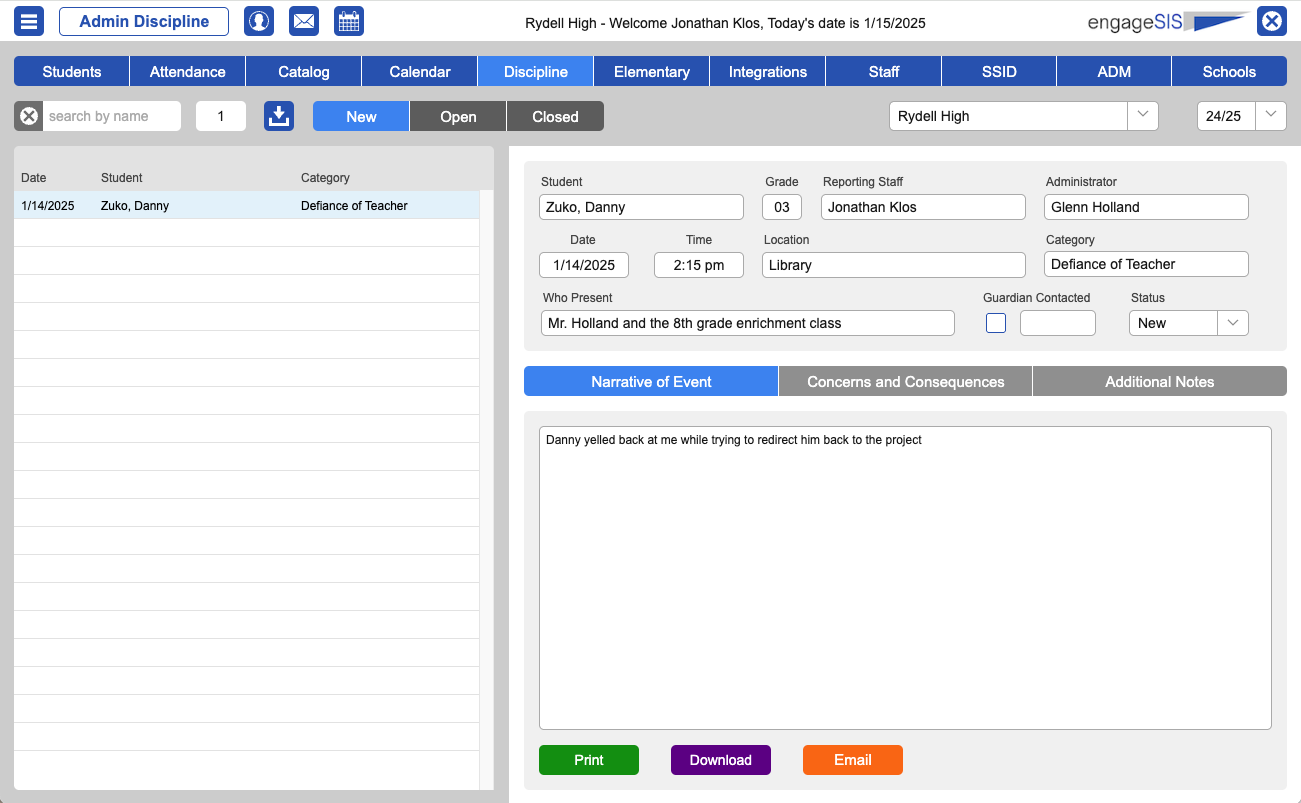The width and height of the screenshot is (1301, 803).
Task: Click the Who Present field
Action: [x=748, y=323]
